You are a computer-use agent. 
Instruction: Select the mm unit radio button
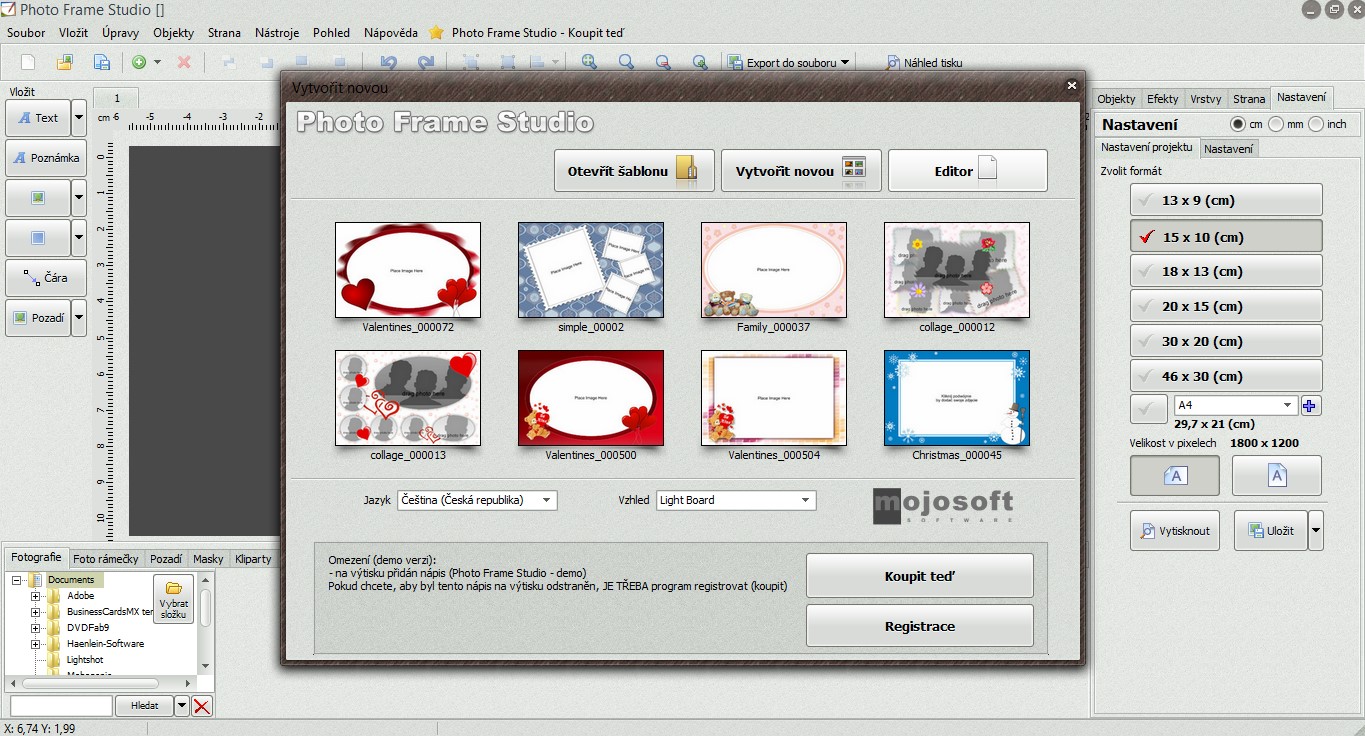click(x=1276, y=124)
